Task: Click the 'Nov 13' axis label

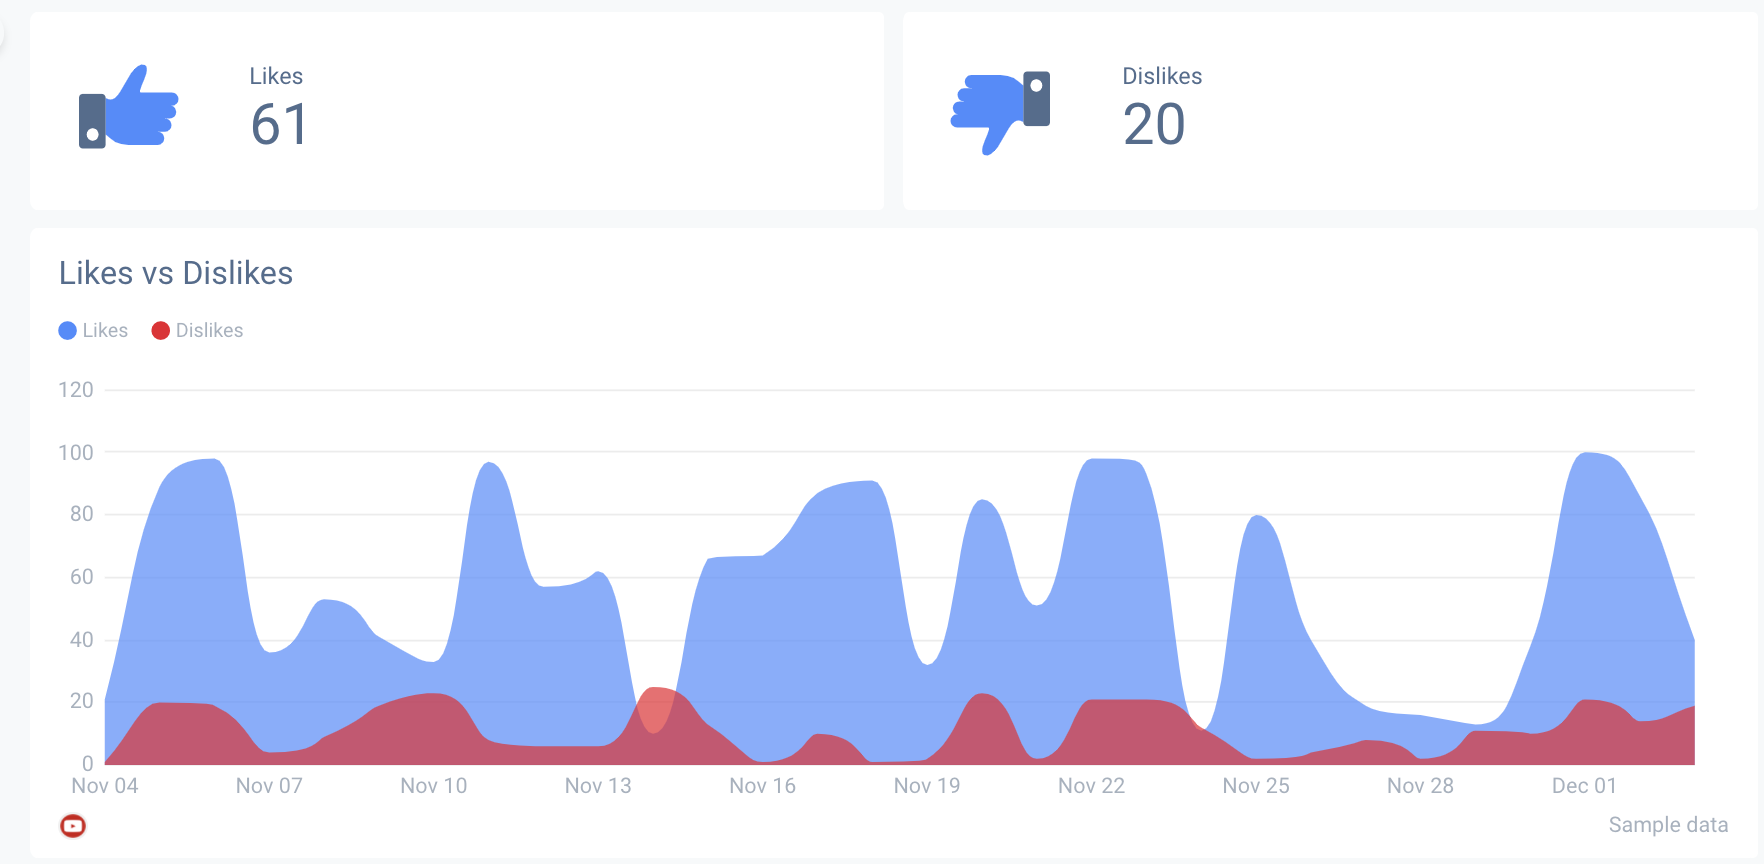Action: (x=598, y=786)
